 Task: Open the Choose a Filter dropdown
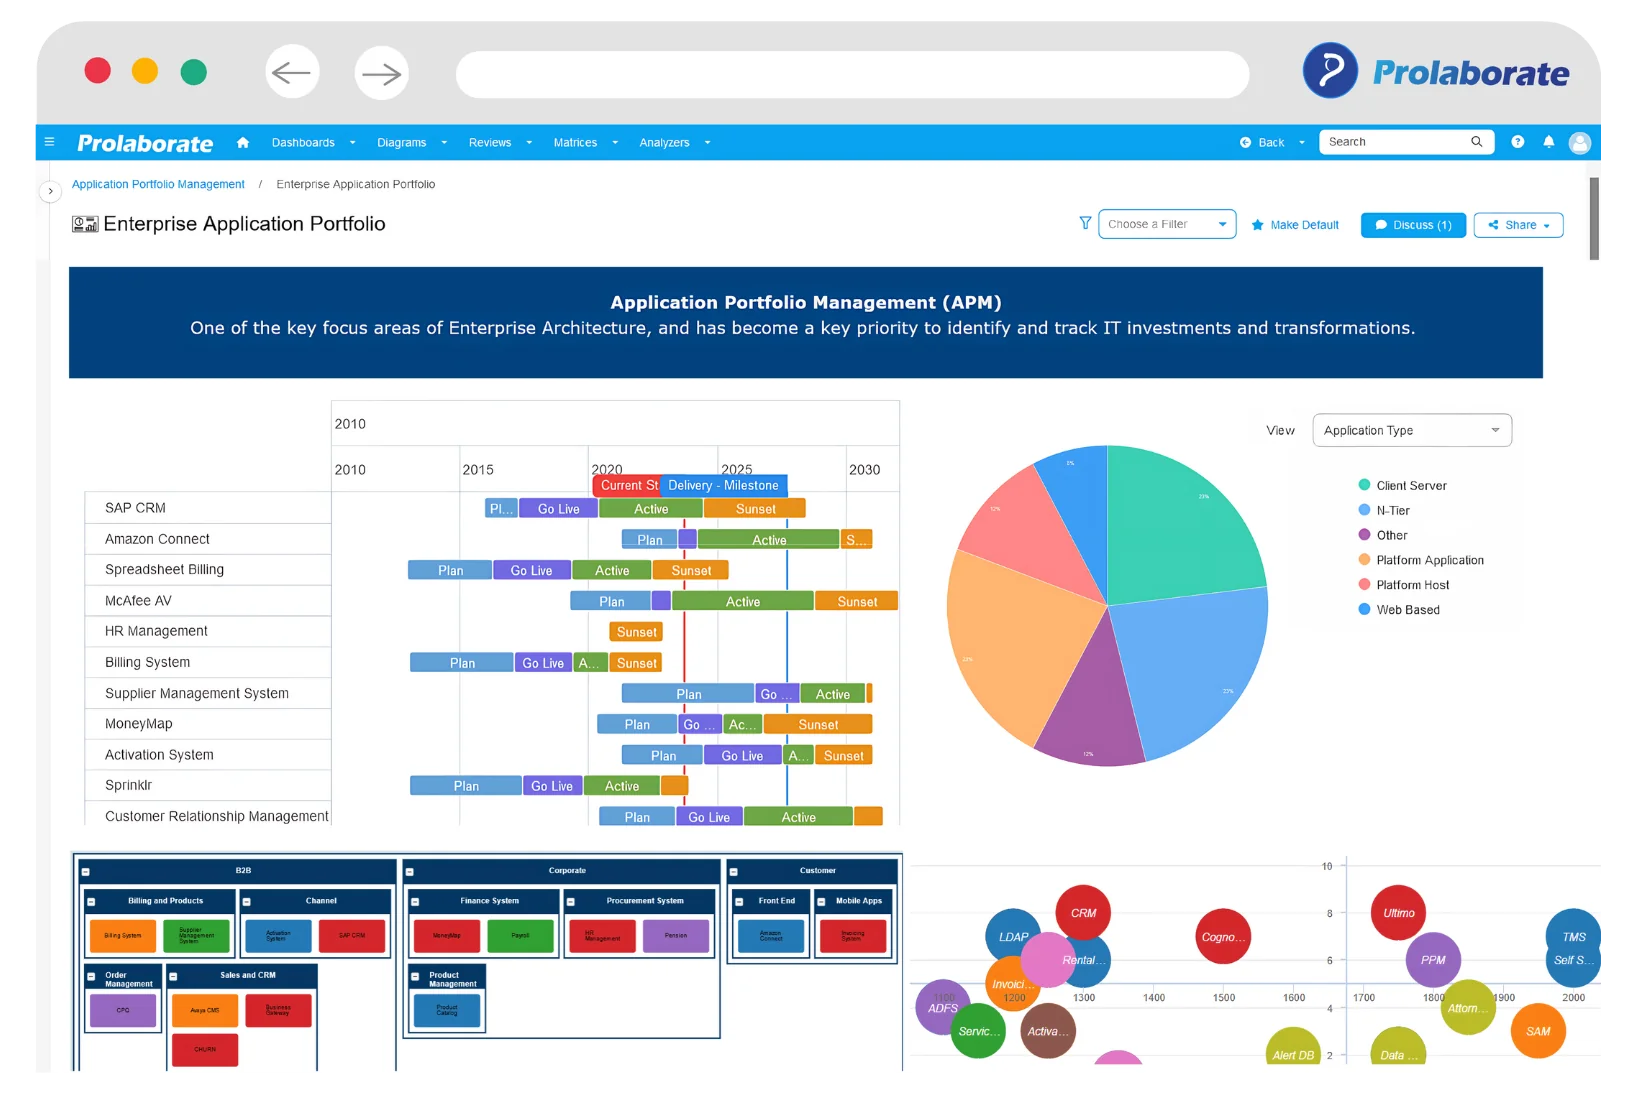click(x=1166, y=224)
